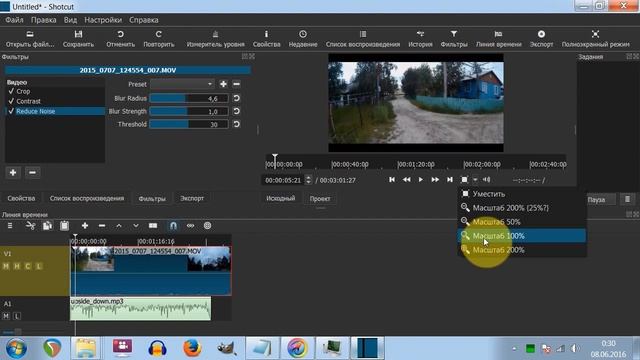Screen dimensions: 640x360
Task: Delete filter preset with minus icon
Action: click(x=236, y=84)
